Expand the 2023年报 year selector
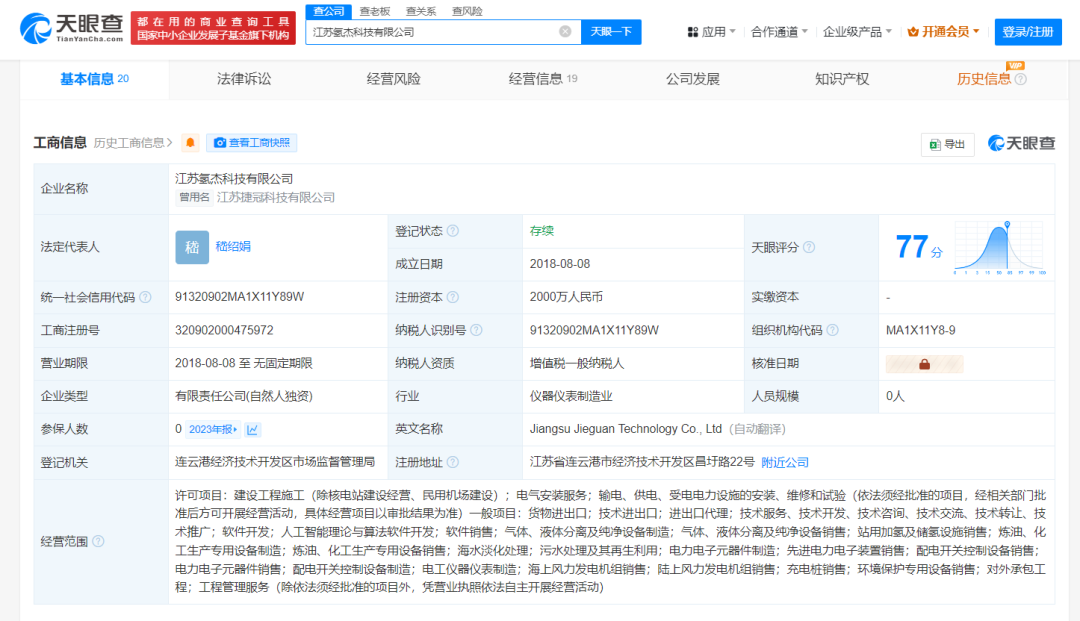1080x621 pixels. [213, 430]
